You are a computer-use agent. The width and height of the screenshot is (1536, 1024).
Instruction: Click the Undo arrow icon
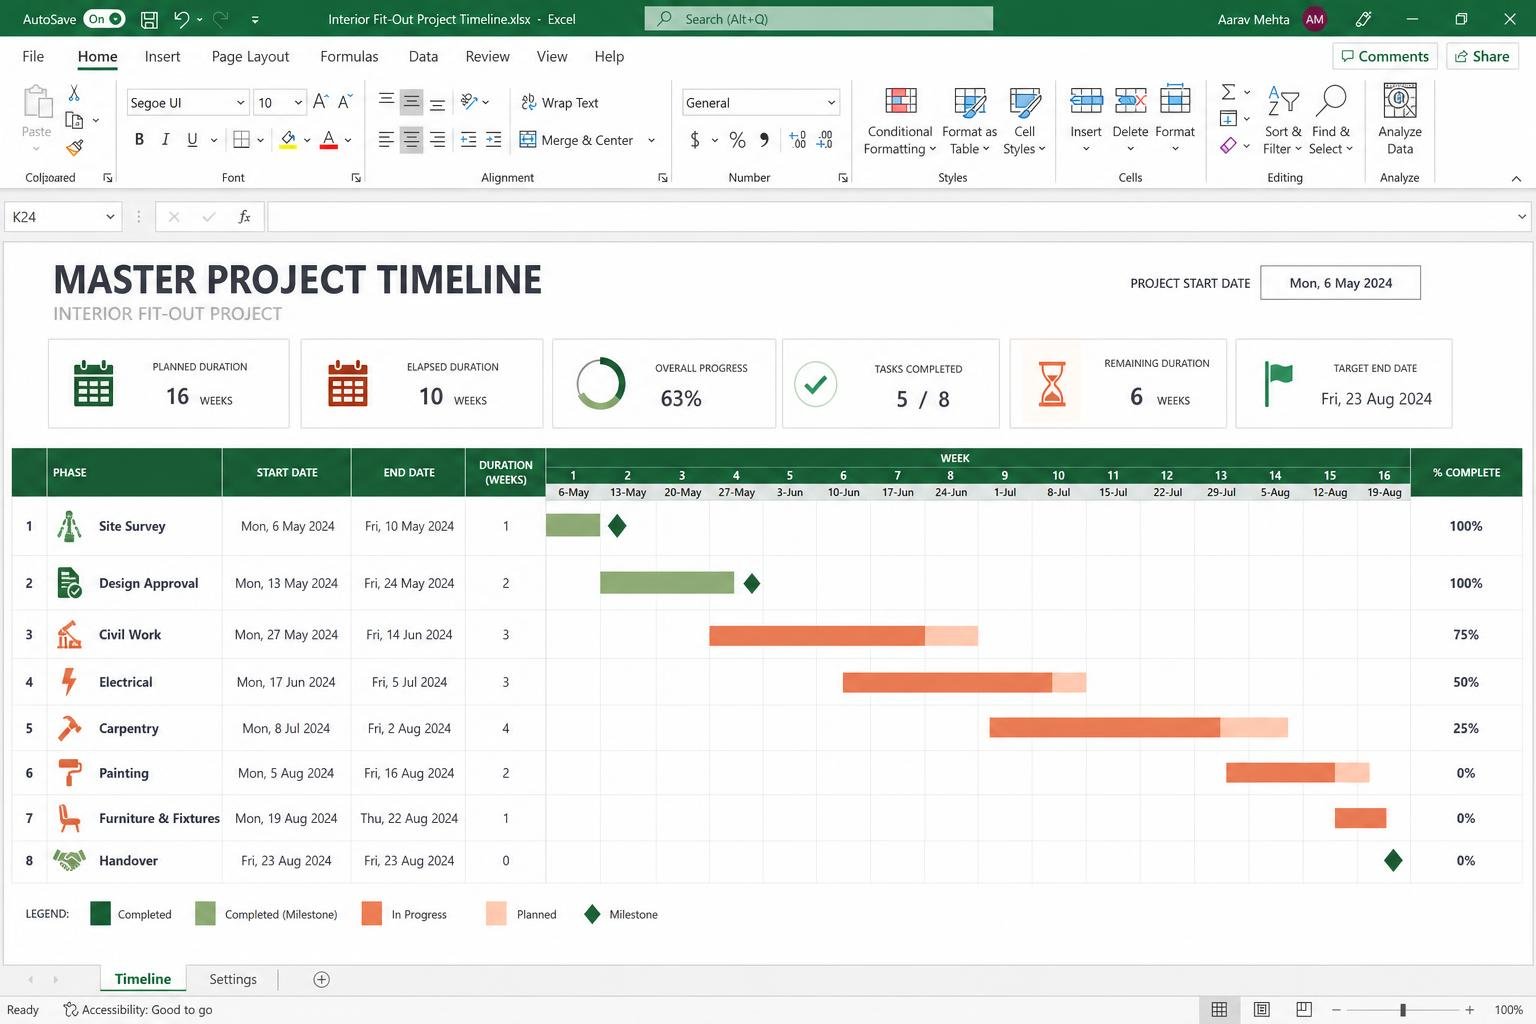[x=181, y=19]
